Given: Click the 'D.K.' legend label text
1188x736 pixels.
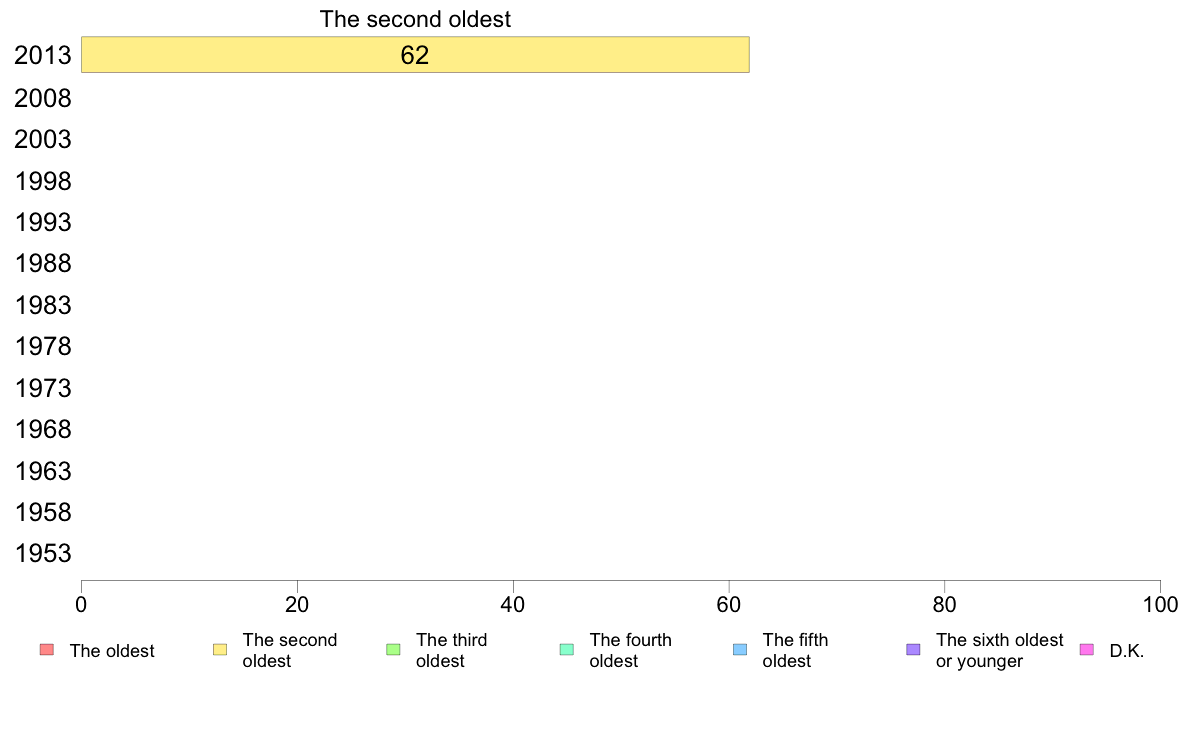Looking at the screenshot, I should pyautogui.click(x=1127, y=651).
